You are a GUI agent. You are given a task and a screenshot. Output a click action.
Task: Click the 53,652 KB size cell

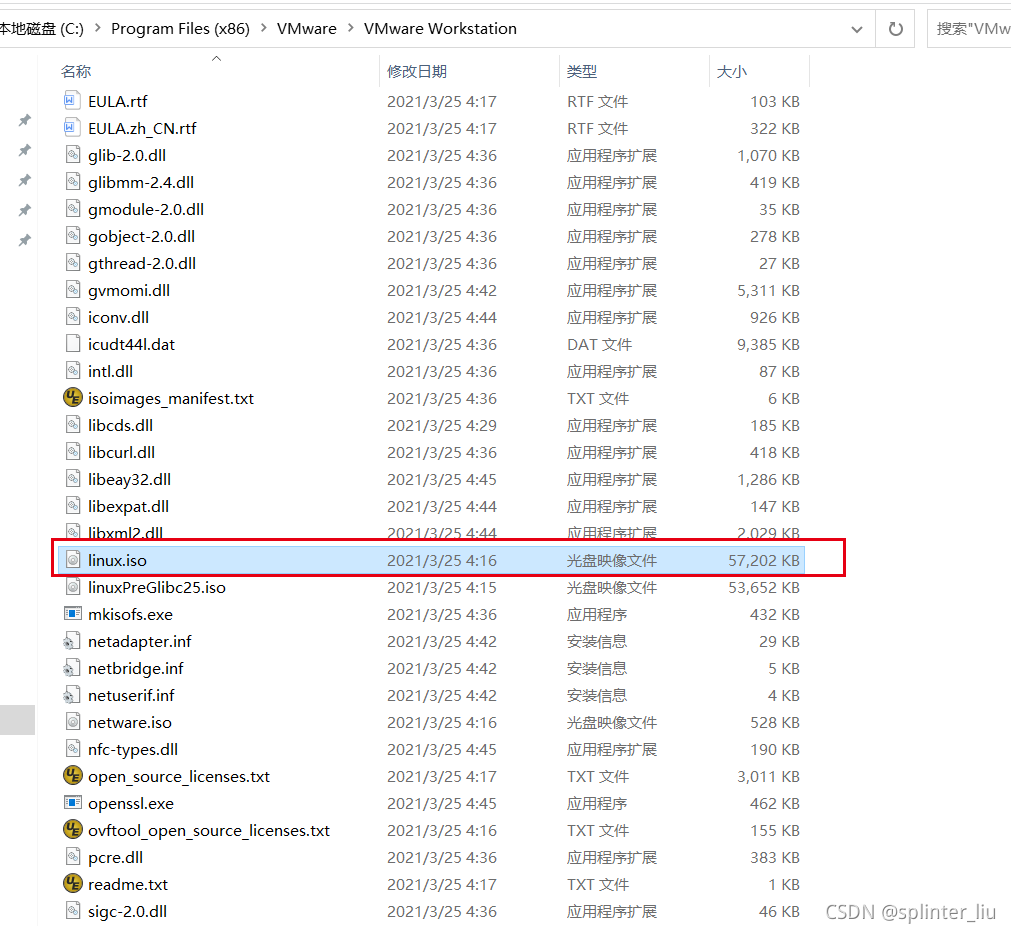point(764,587)
